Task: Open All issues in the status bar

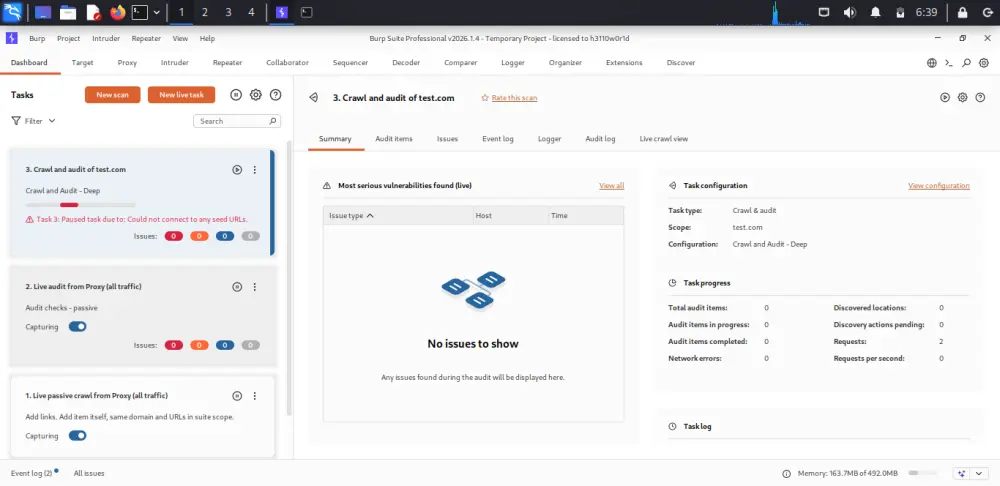Action: pos(89,474)
